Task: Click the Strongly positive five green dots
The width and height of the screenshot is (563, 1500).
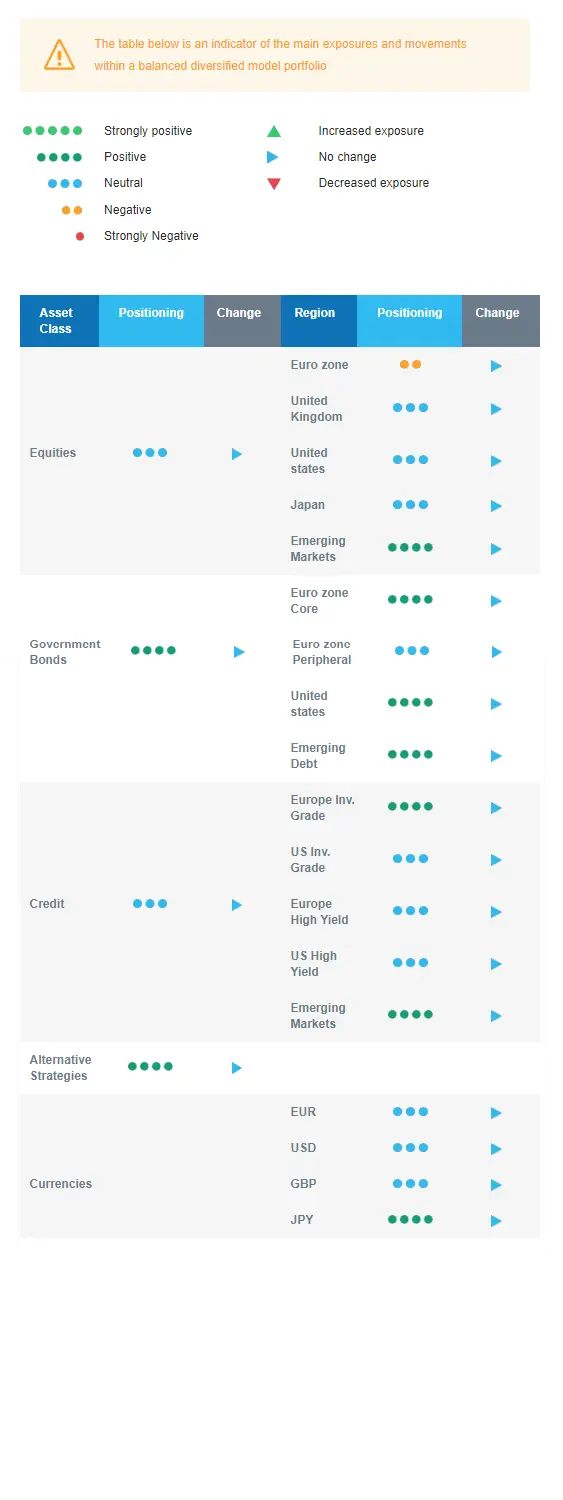Action: coord(53,131)
